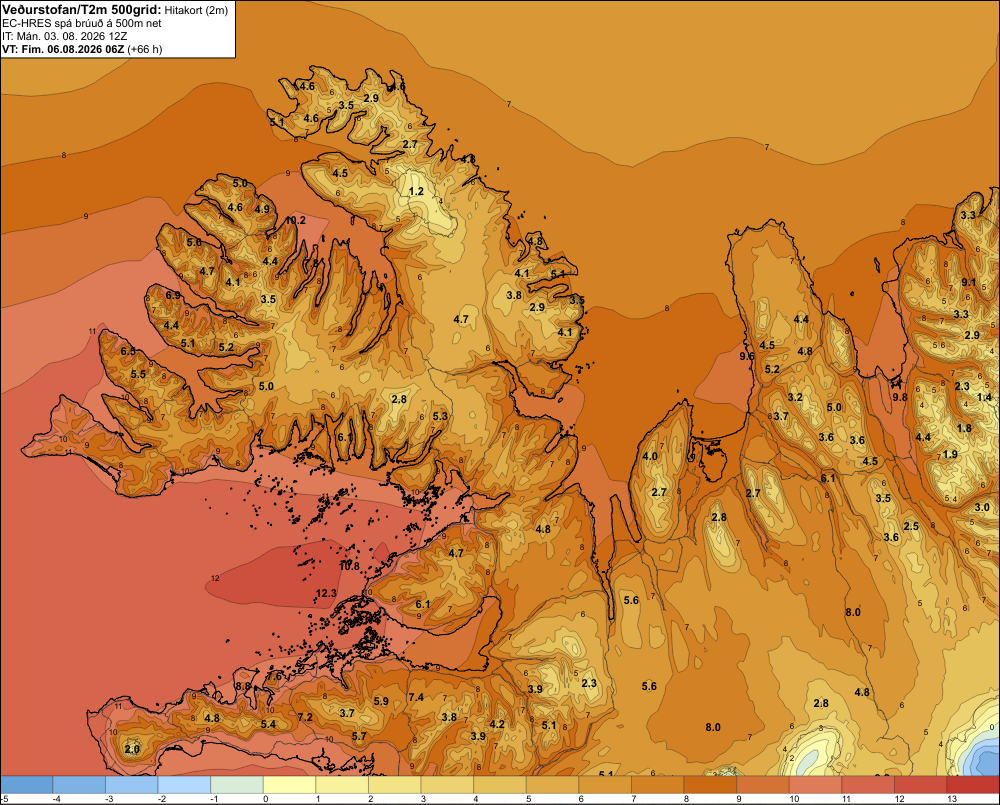Click the legend color segment between -5 and -4
This screenshot has width=1000, height=805.
point(27,785)
